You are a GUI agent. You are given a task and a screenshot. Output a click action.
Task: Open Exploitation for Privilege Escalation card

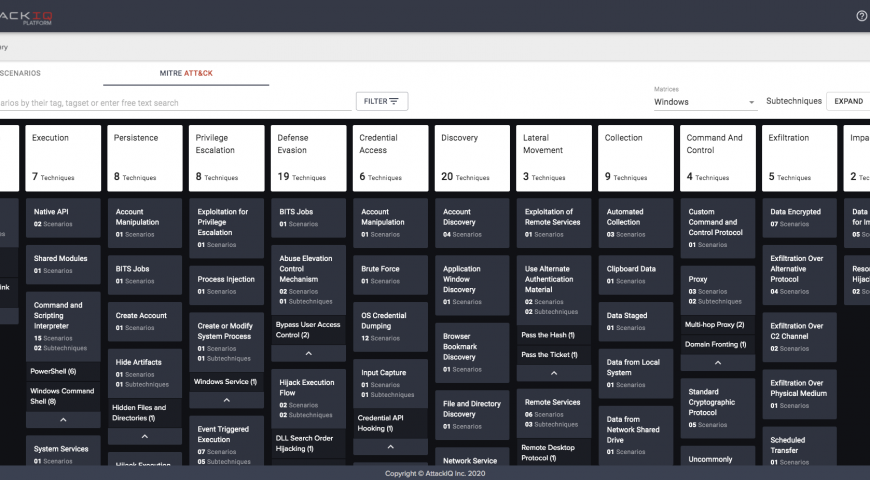coord(226,228)
